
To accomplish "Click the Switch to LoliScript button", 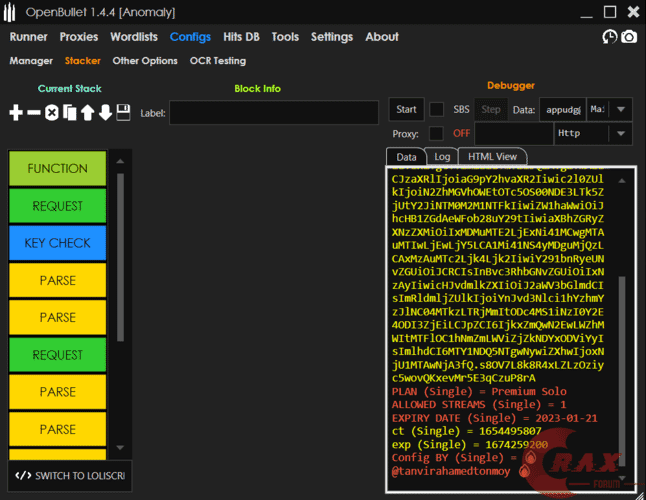I will (69, 475).
